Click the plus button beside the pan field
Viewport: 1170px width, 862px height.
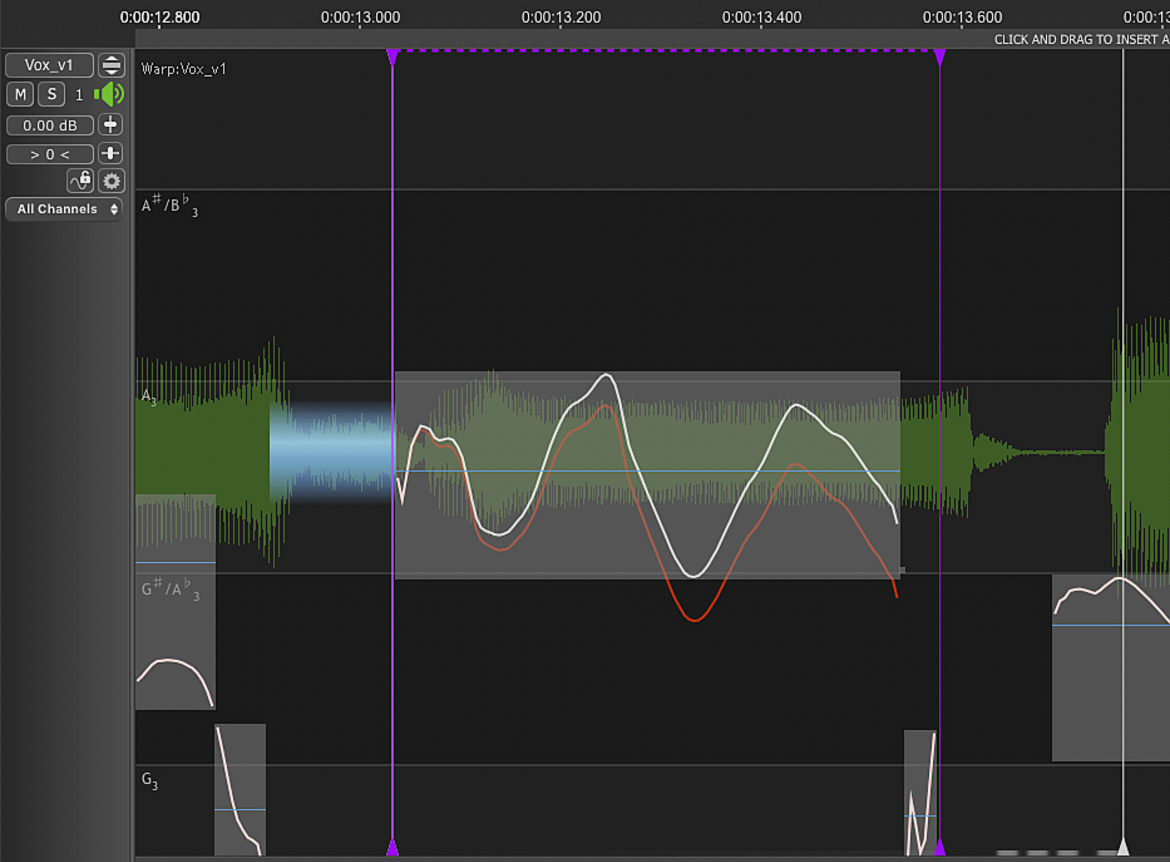[x=110, y=154]
